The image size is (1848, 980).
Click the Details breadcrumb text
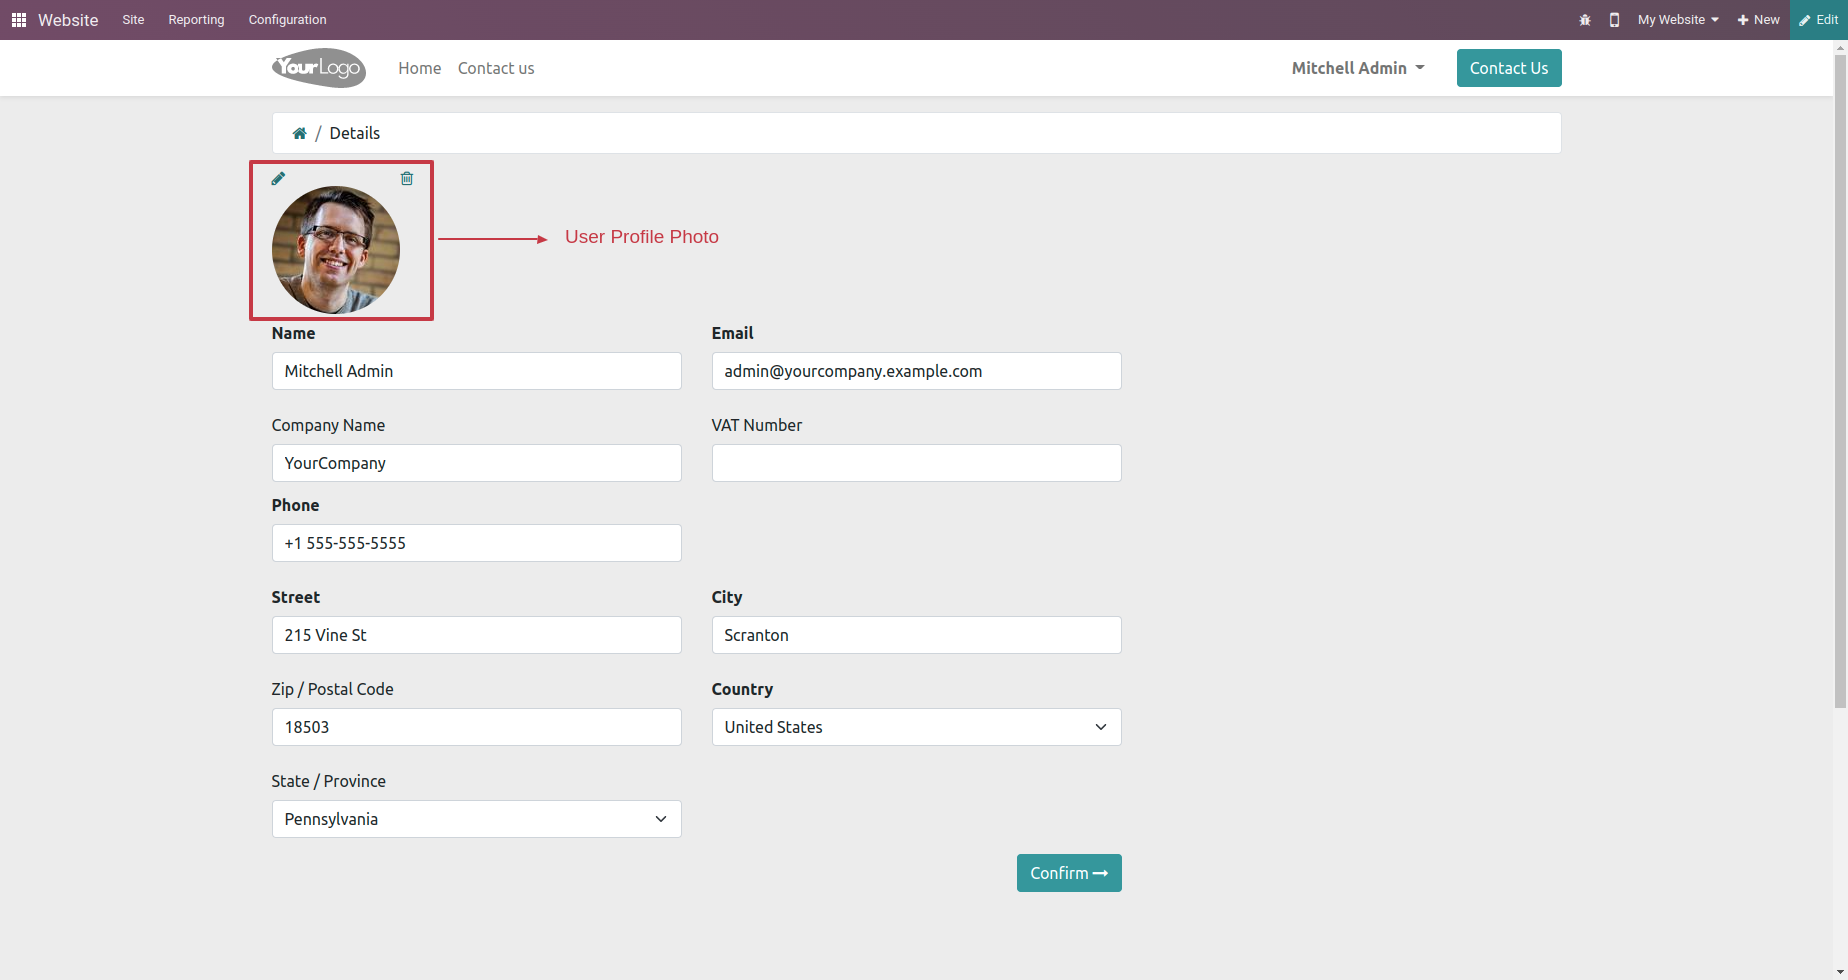355,133
